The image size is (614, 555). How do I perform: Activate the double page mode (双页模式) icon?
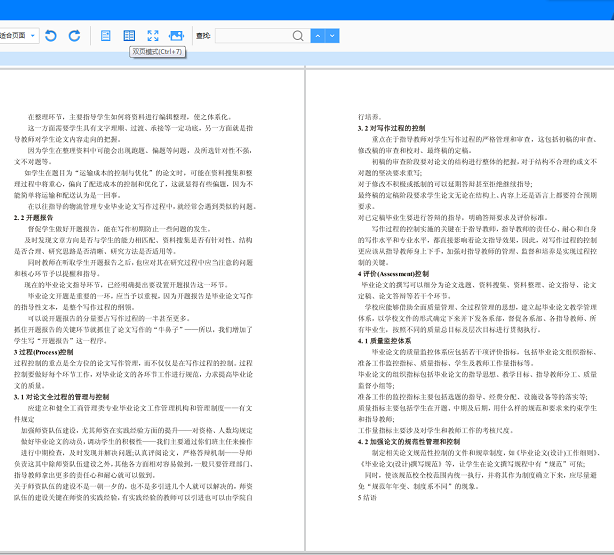129,36
